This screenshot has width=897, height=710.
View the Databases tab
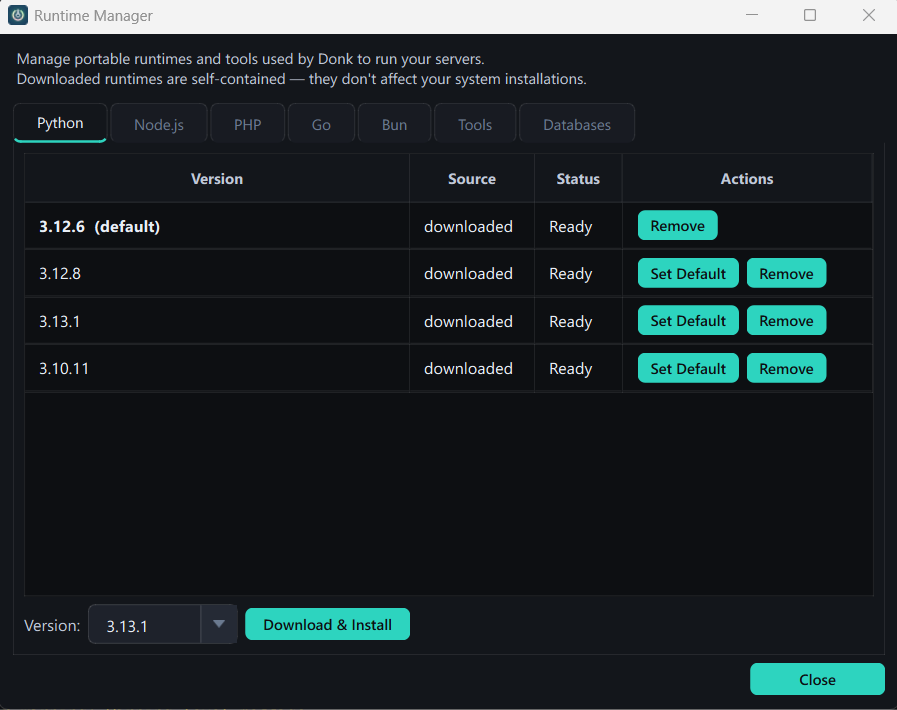coord(577,123)
